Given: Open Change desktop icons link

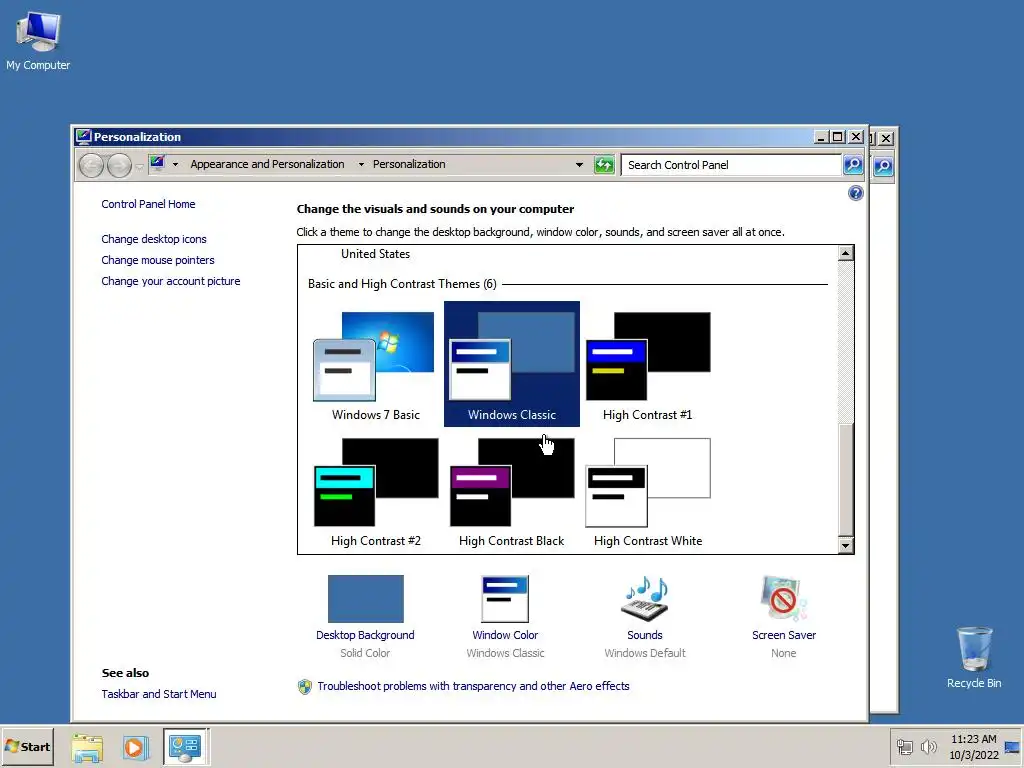Looking at the screenshot, I should coord(153,239).
